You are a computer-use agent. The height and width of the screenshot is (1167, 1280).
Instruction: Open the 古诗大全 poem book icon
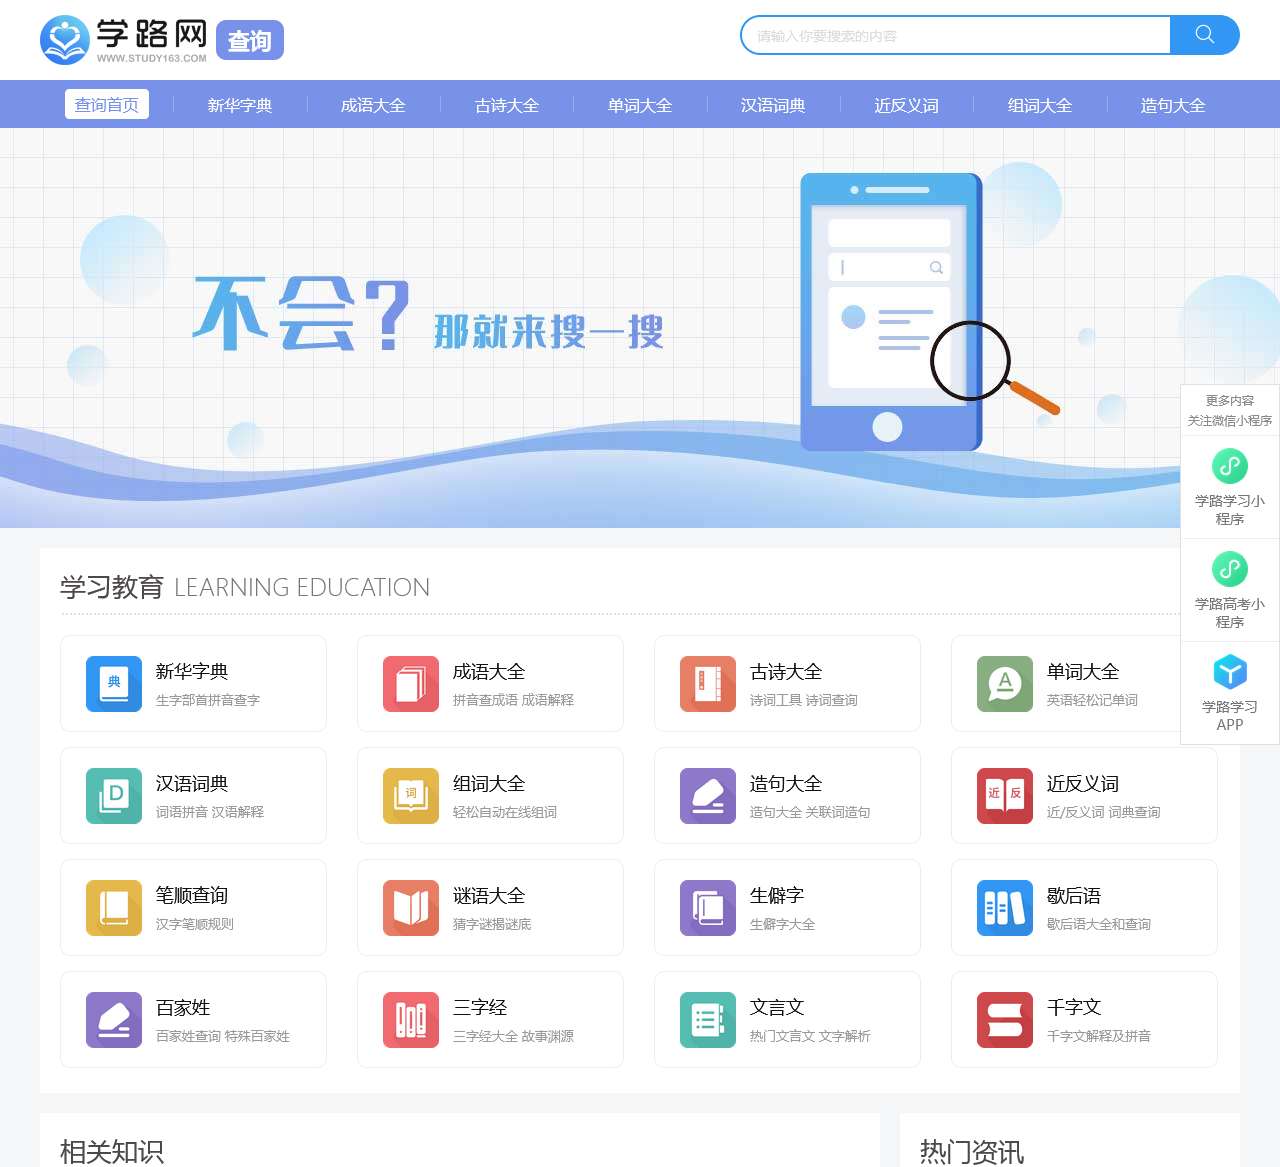coord(707,684)
